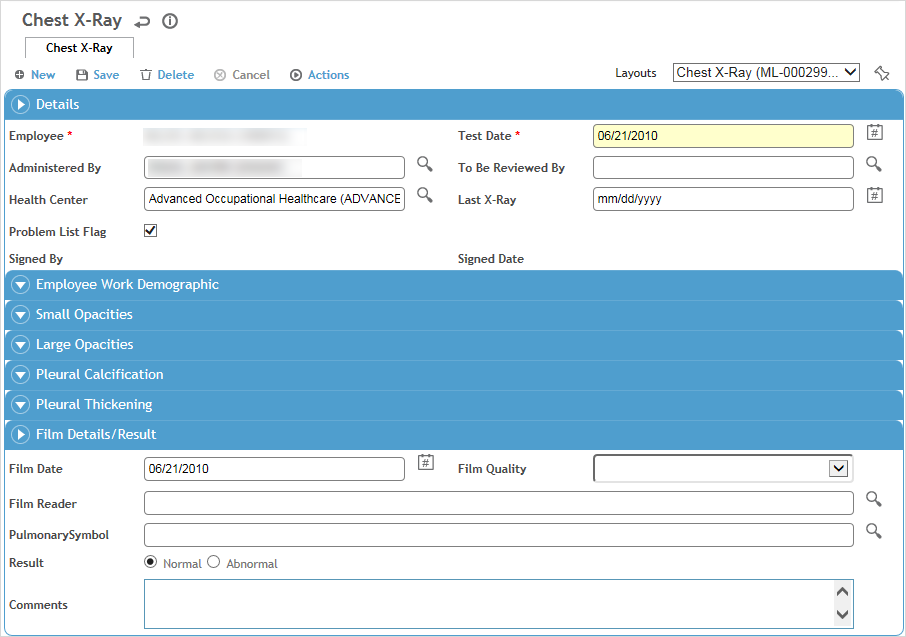The width and height of the screenshot is (906, 637).
Task: Collapse the Film Details/Result section
Action: click(20, 435)
